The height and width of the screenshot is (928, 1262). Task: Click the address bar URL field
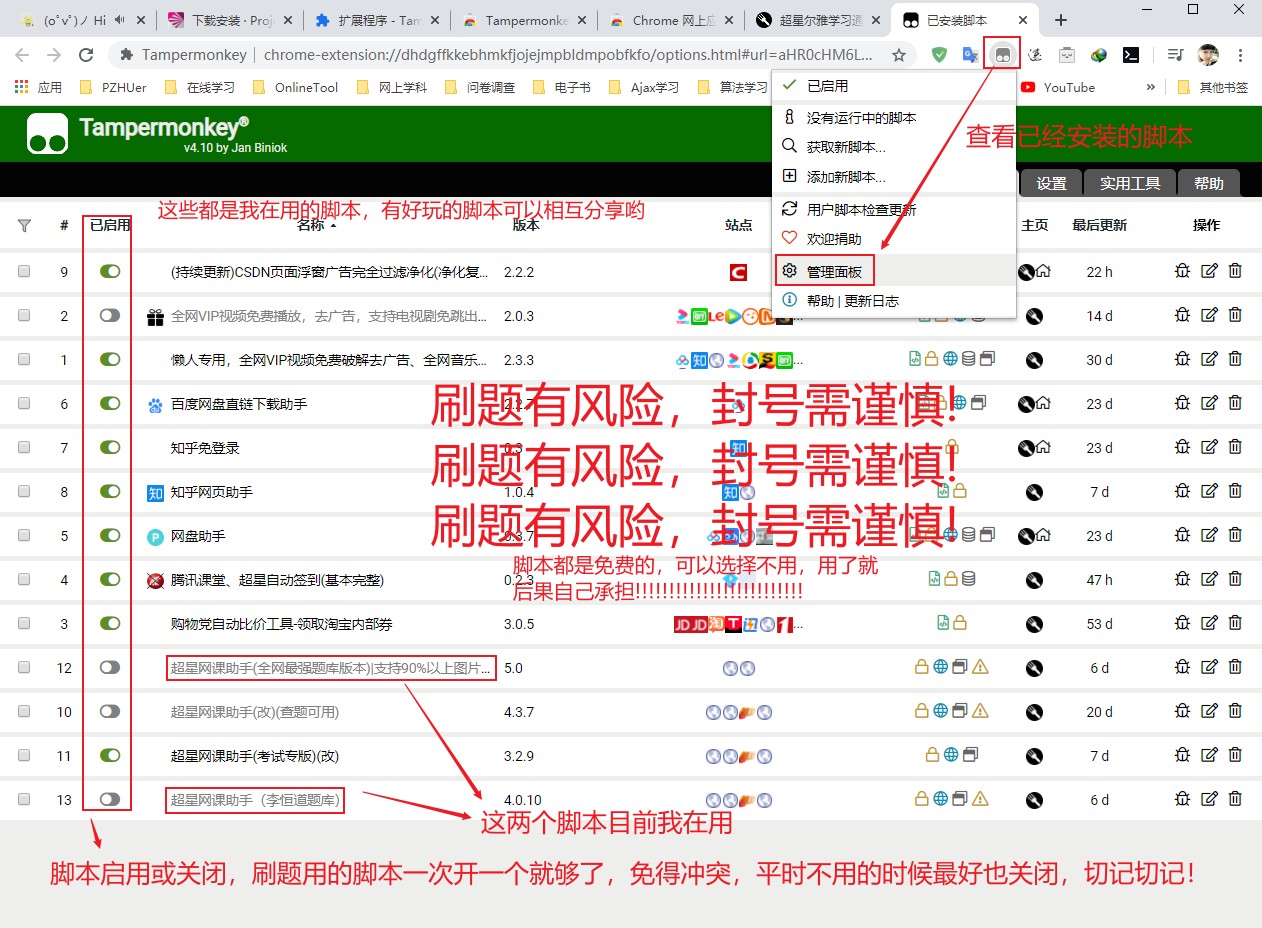click(510, 55)
